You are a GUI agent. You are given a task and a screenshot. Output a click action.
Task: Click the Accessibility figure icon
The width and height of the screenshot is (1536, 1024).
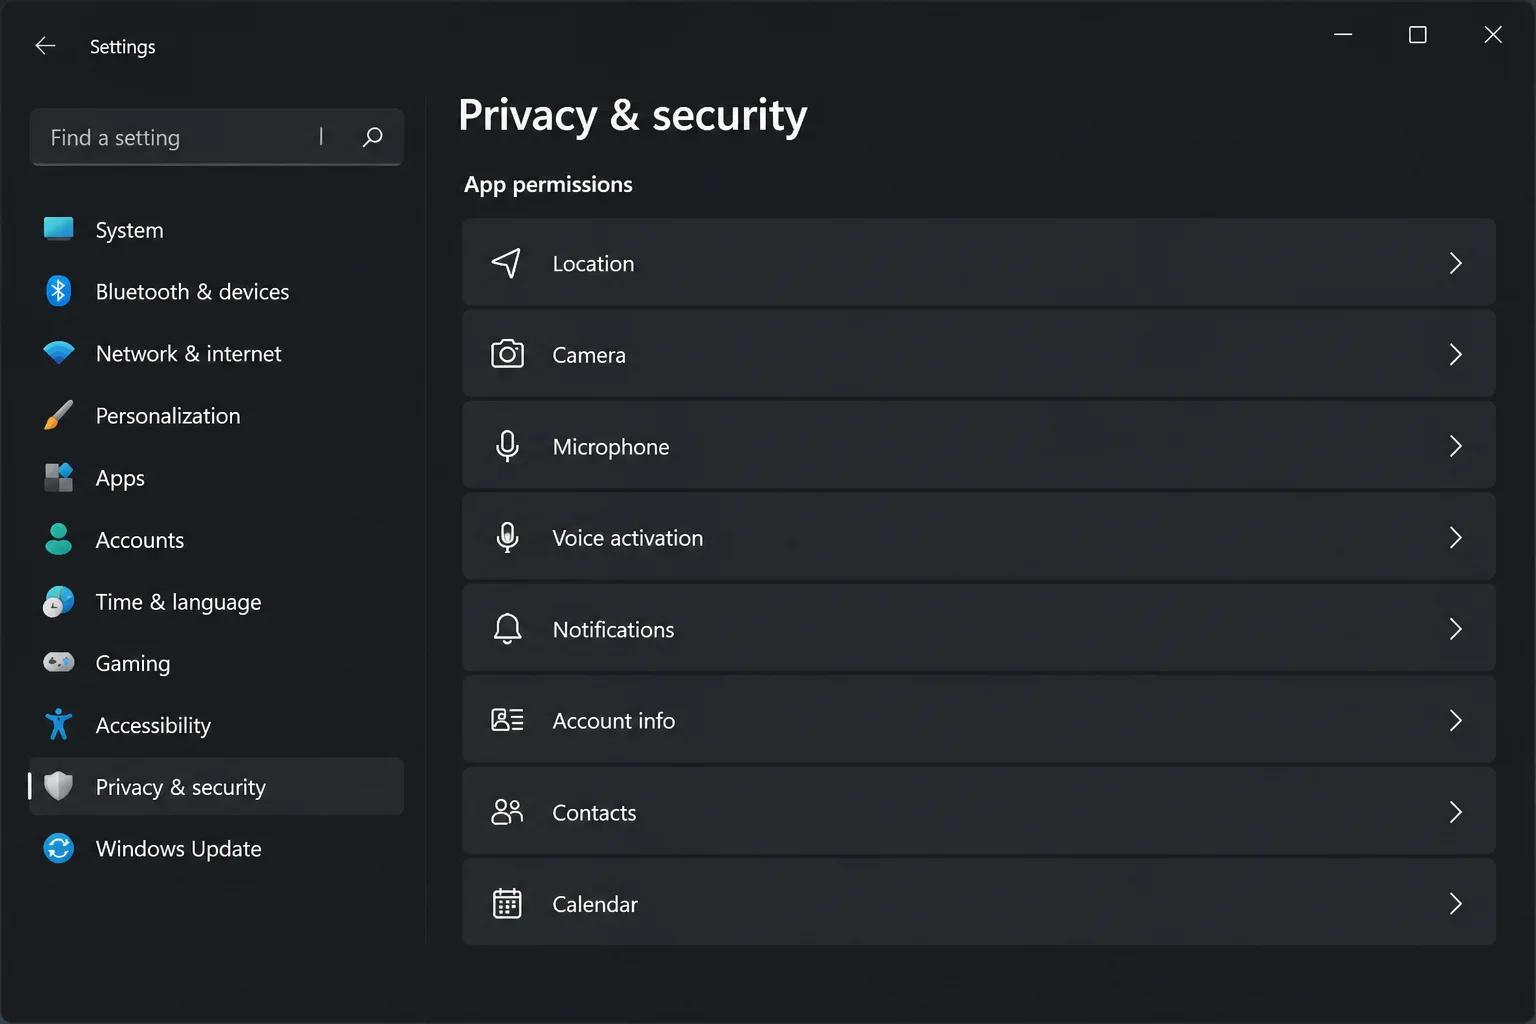coord(59,724)
